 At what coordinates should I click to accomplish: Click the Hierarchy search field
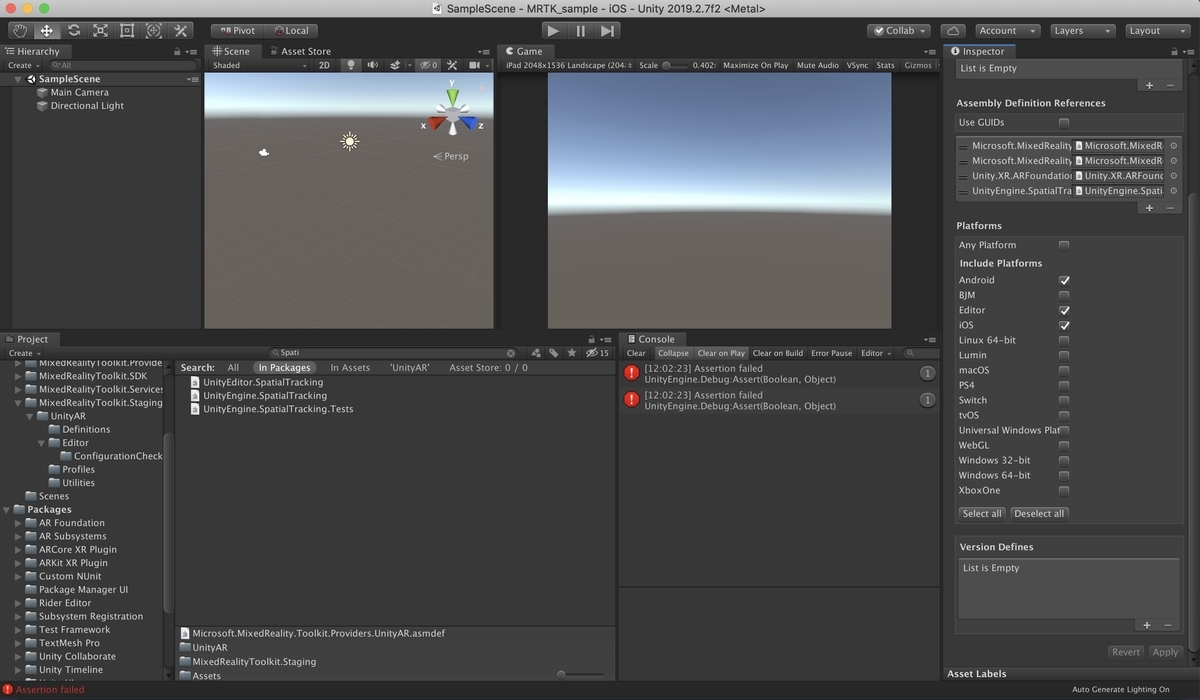point(123,65)
